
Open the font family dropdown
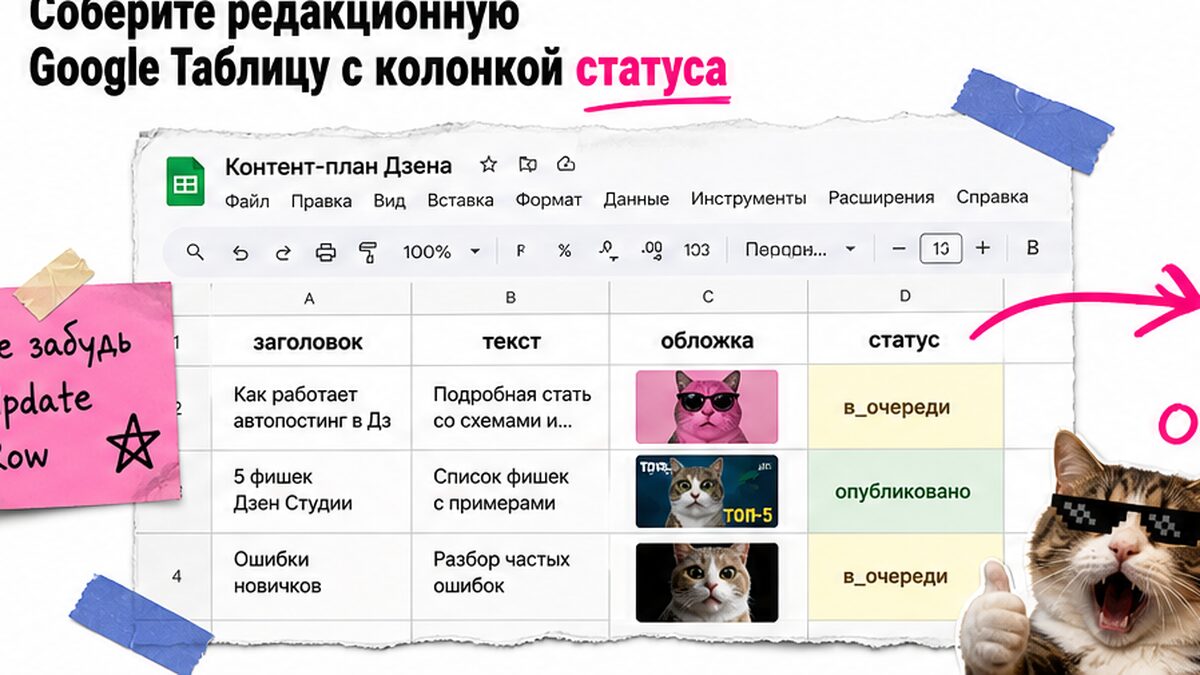point(800,249)
